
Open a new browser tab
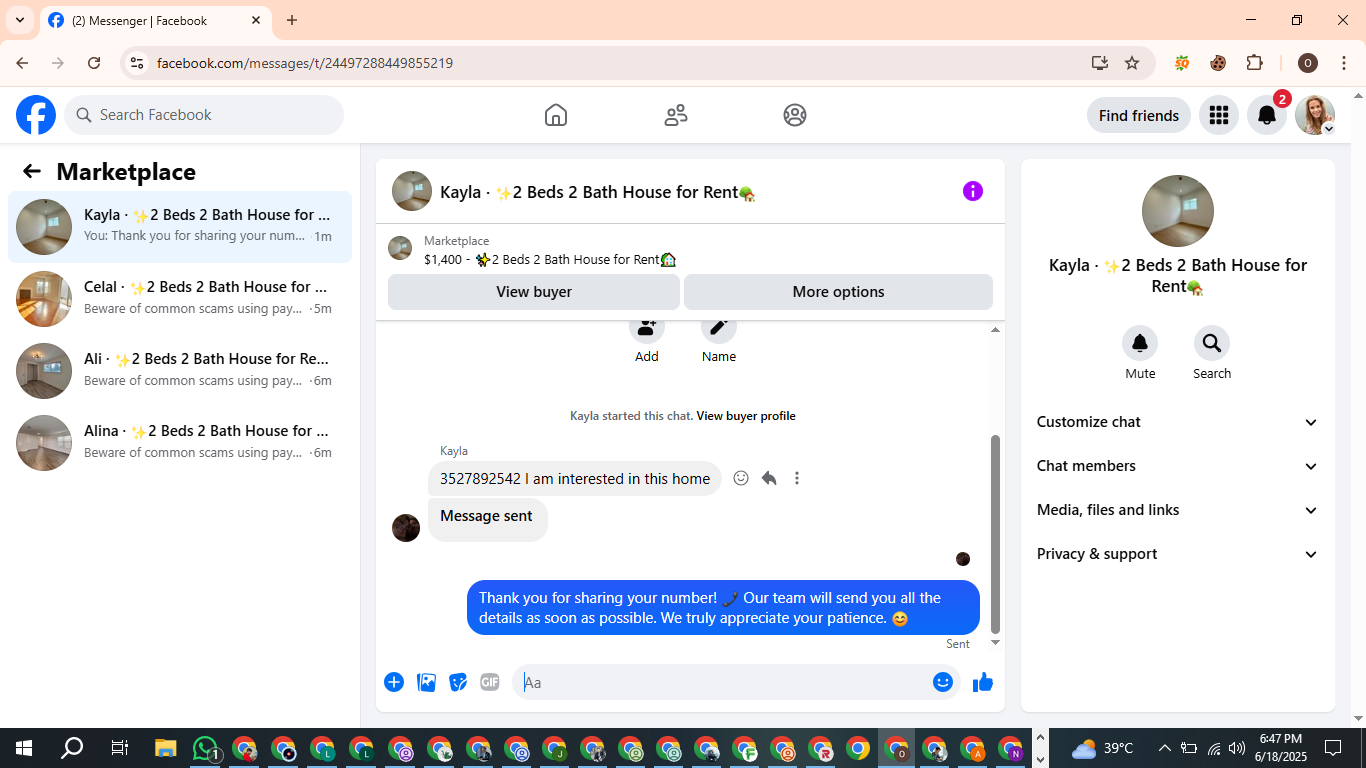tap(292, 20)
